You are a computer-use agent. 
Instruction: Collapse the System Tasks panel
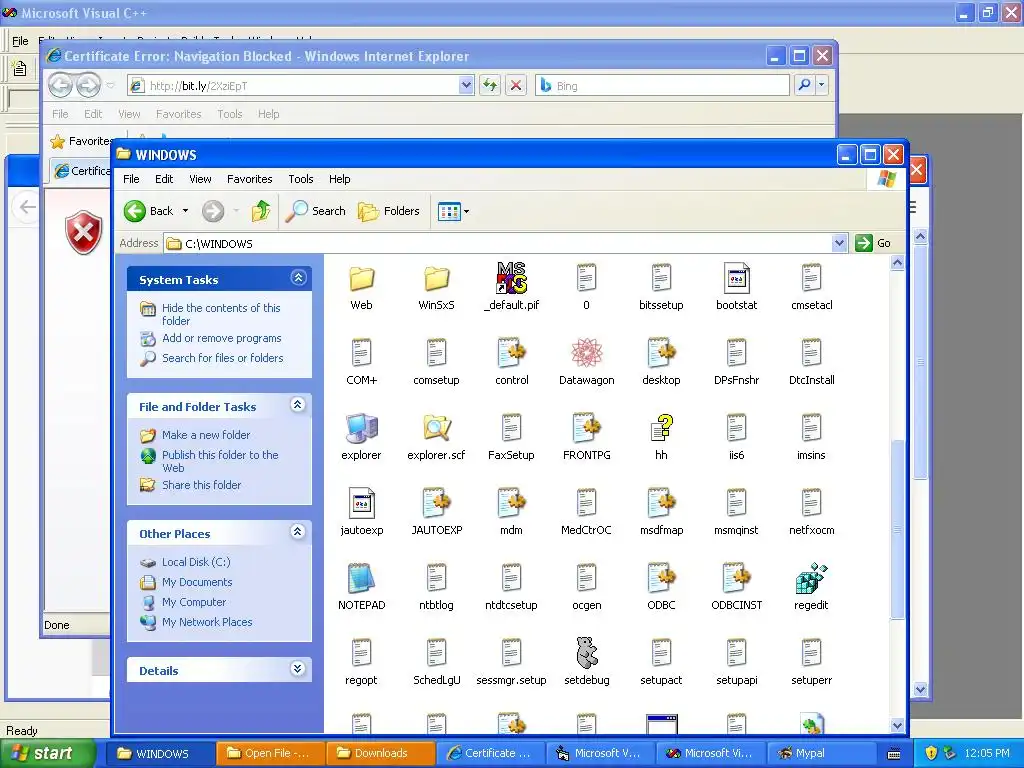click(x=298, y=278)
